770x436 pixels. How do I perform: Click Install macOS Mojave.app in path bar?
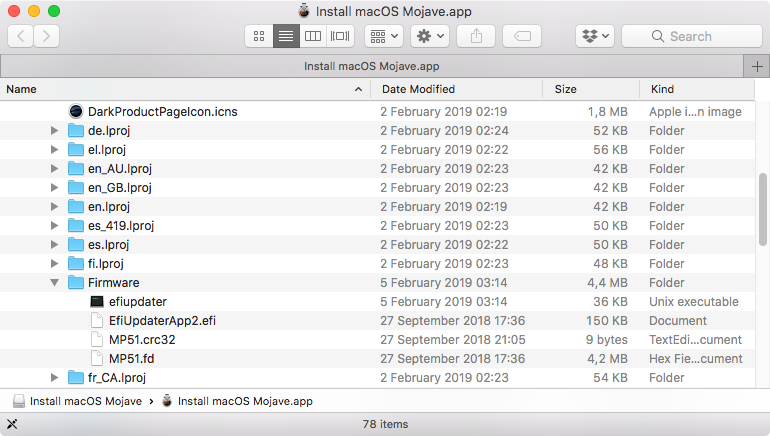(237, 401)
